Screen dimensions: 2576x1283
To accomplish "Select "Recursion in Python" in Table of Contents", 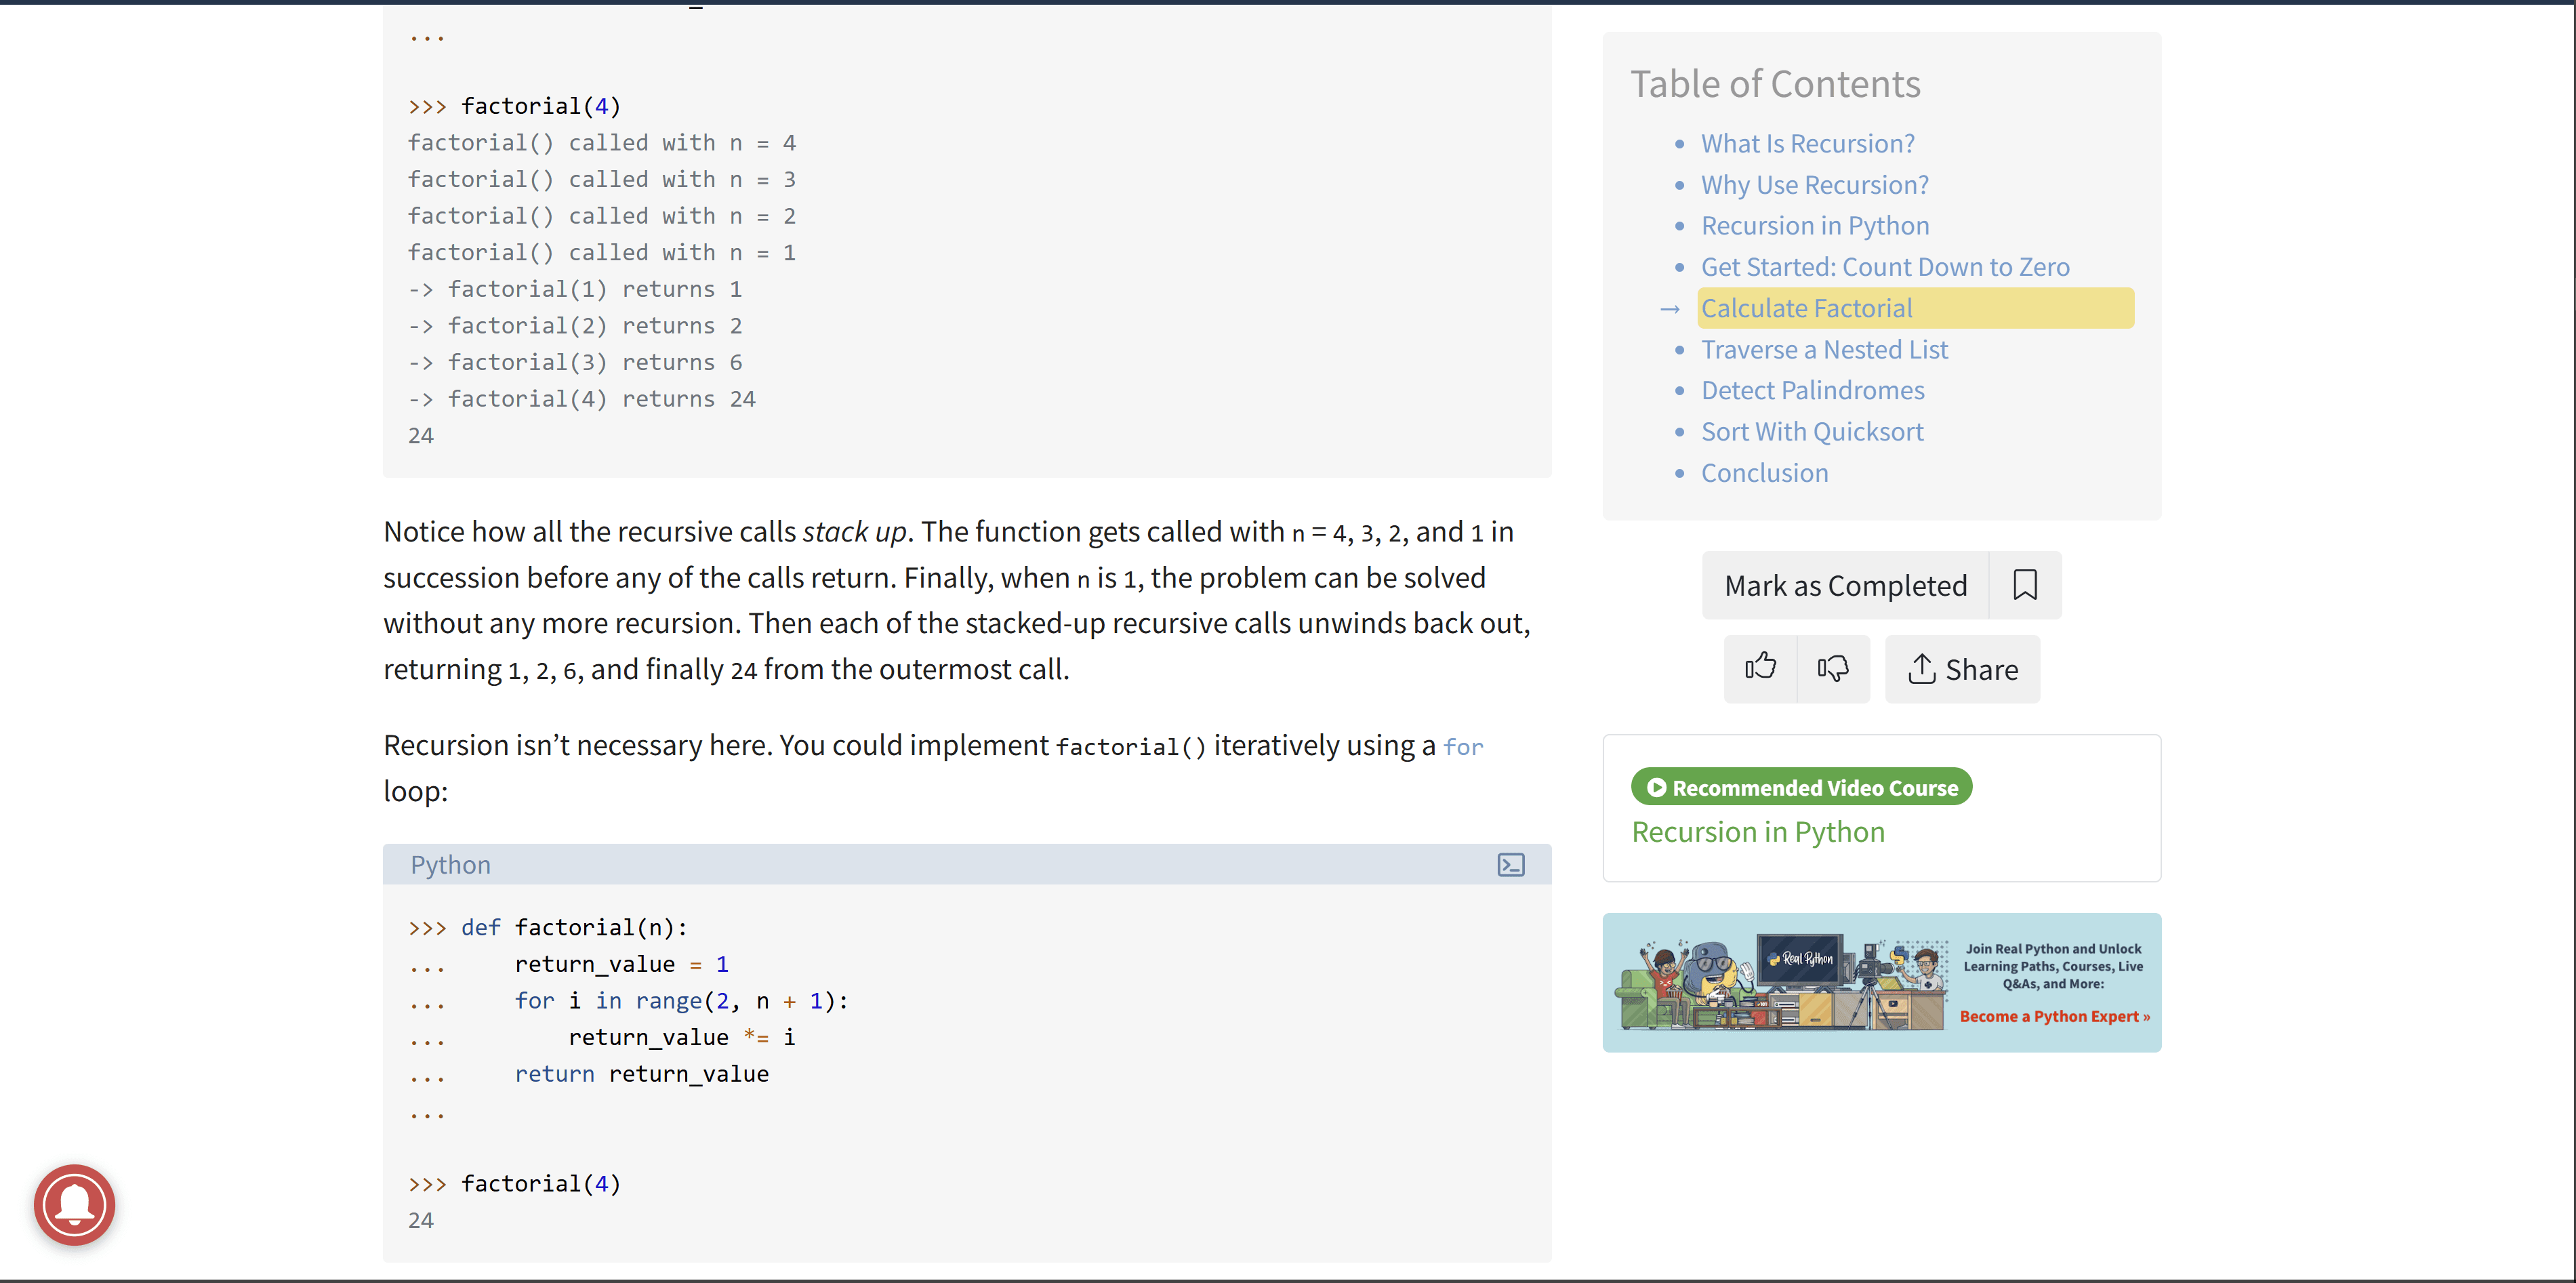I will pos(1814,225).
